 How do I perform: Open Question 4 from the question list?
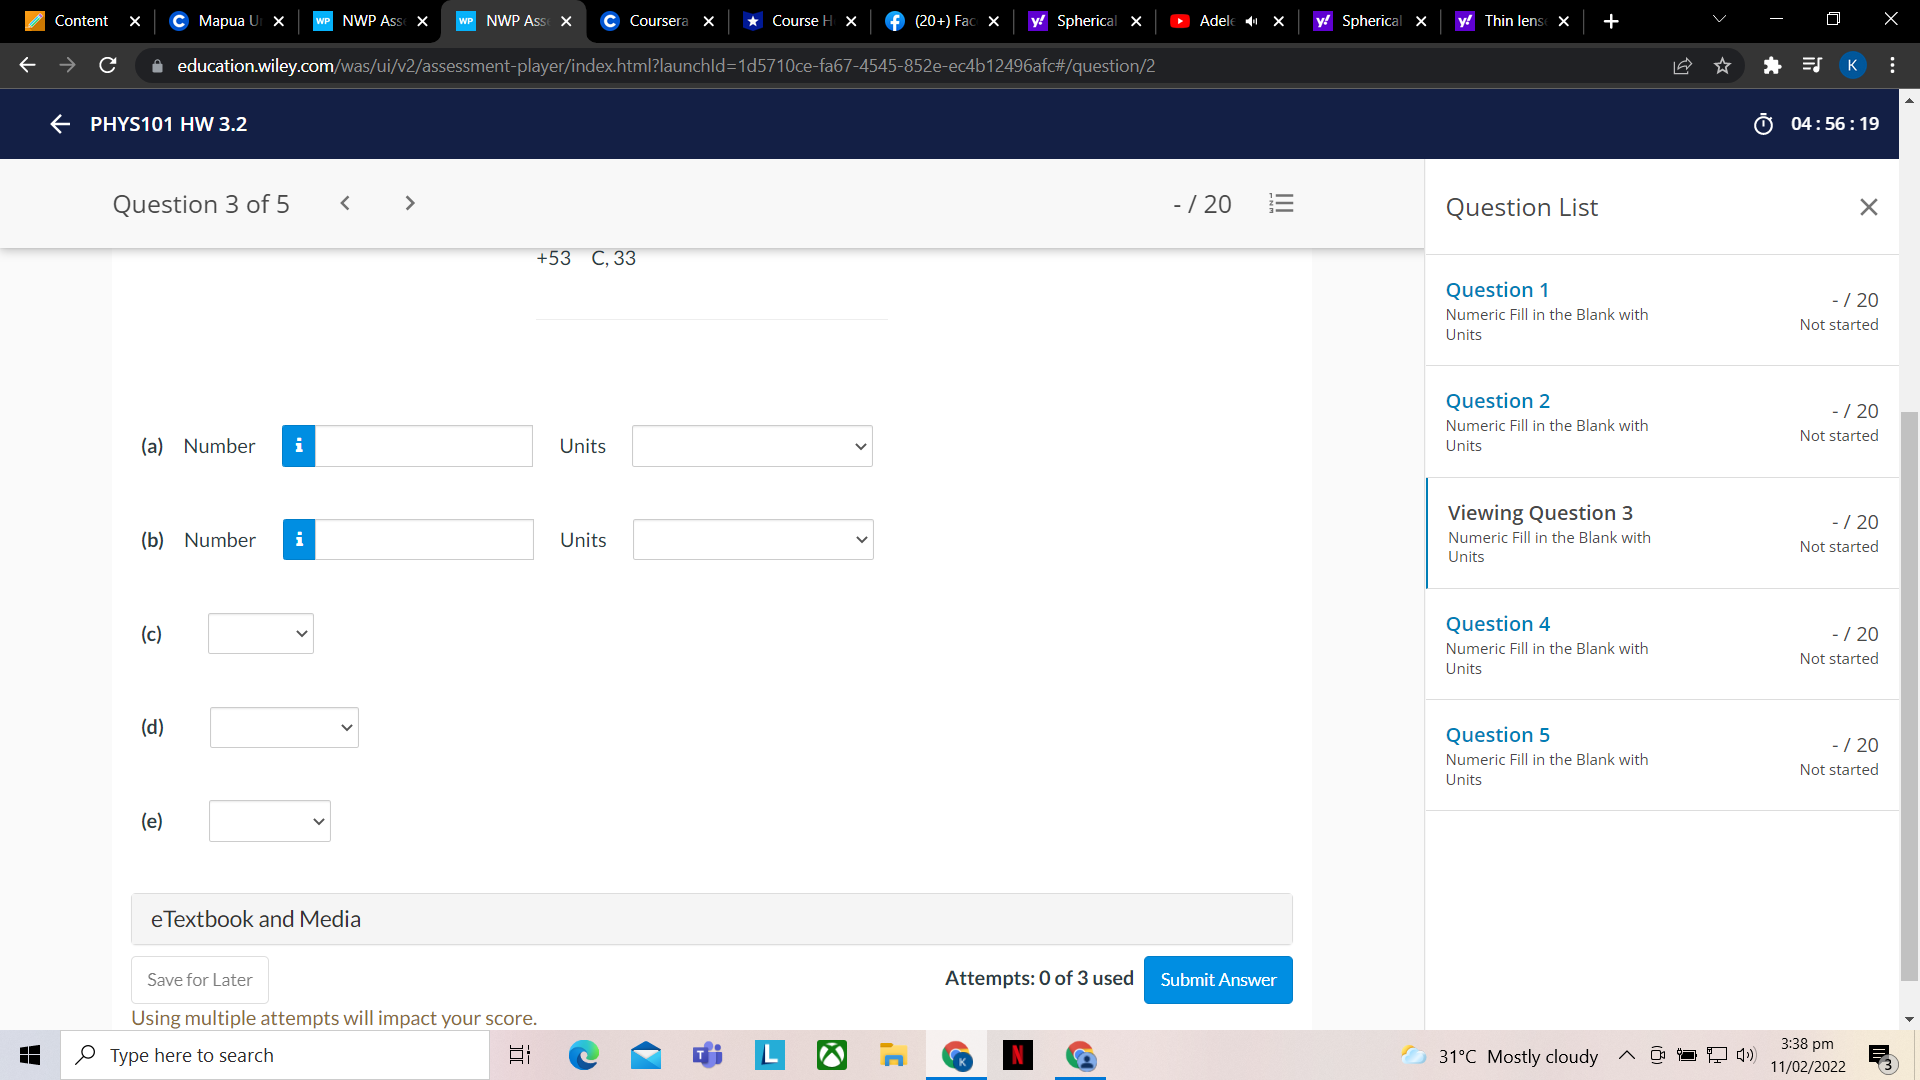point(1497,624)
